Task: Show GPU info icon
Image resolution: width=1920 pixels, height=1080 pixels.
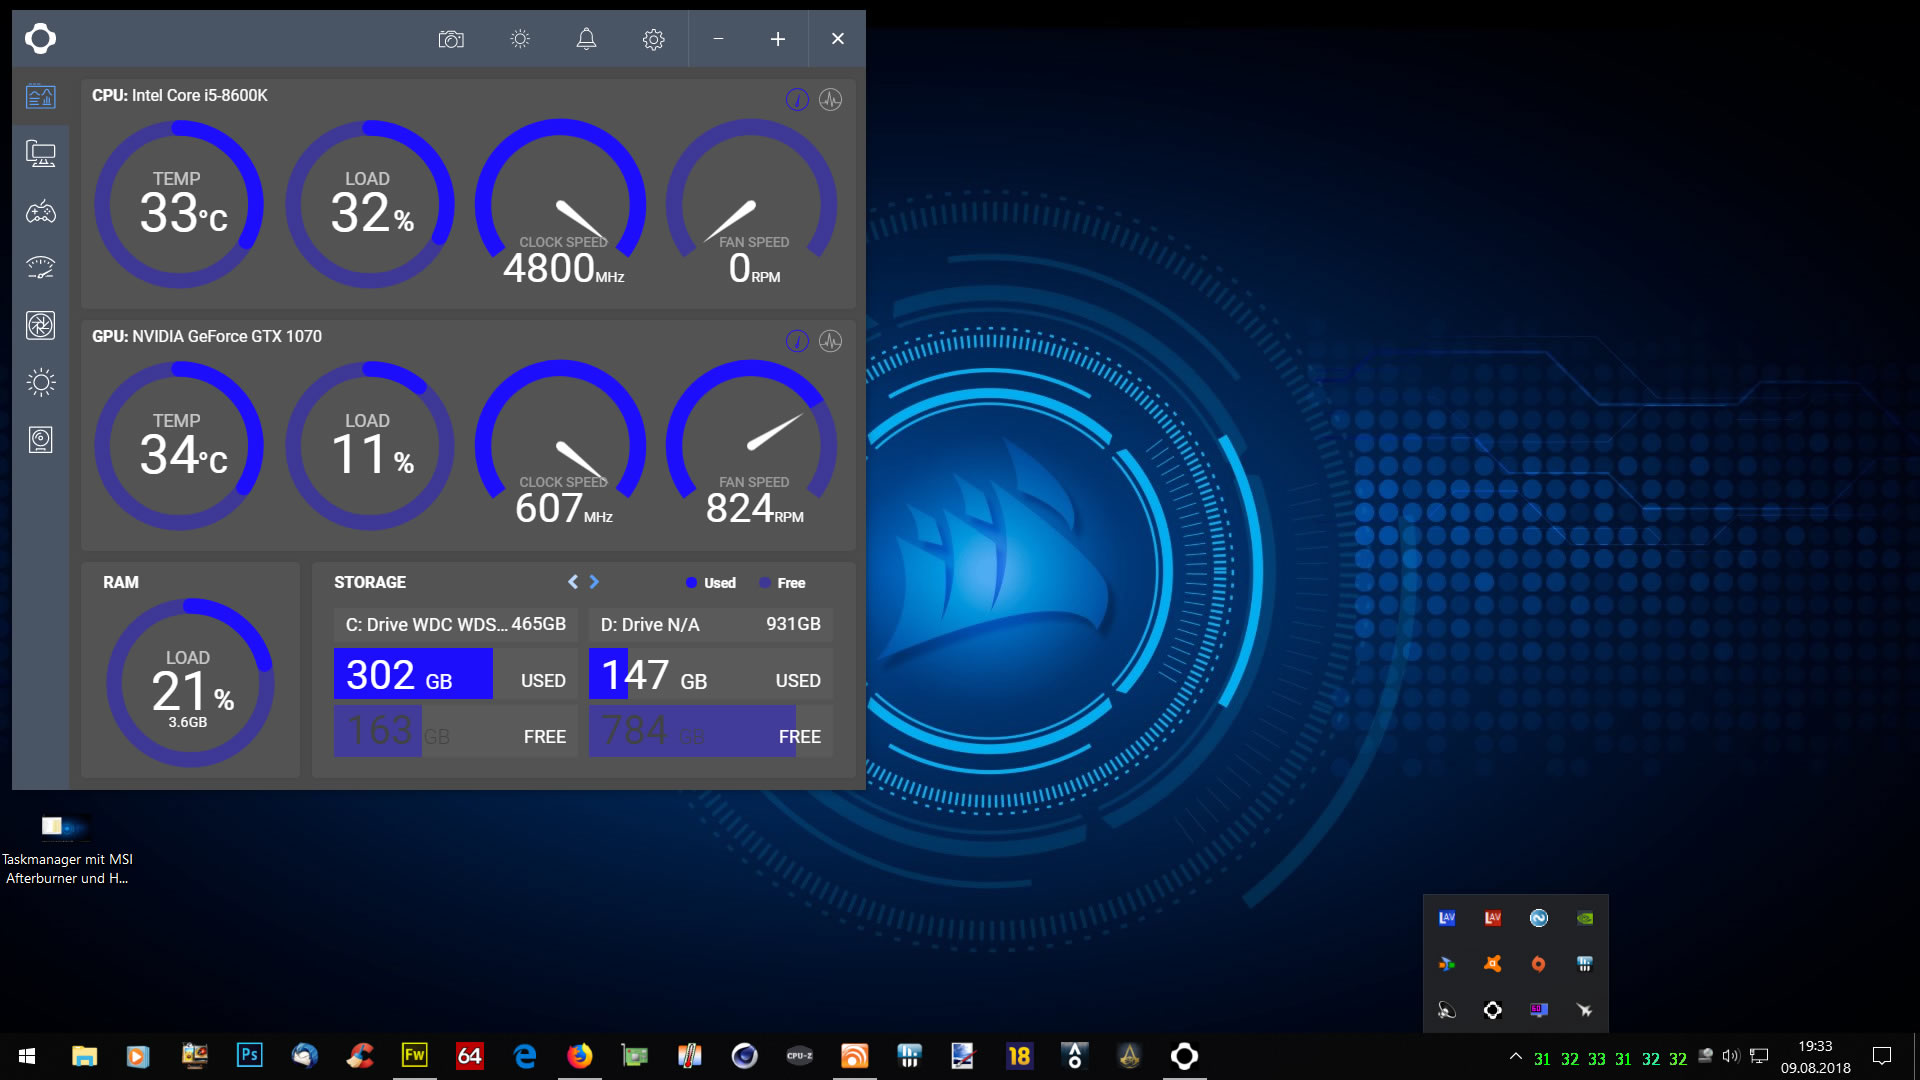Action: (797, 341)
